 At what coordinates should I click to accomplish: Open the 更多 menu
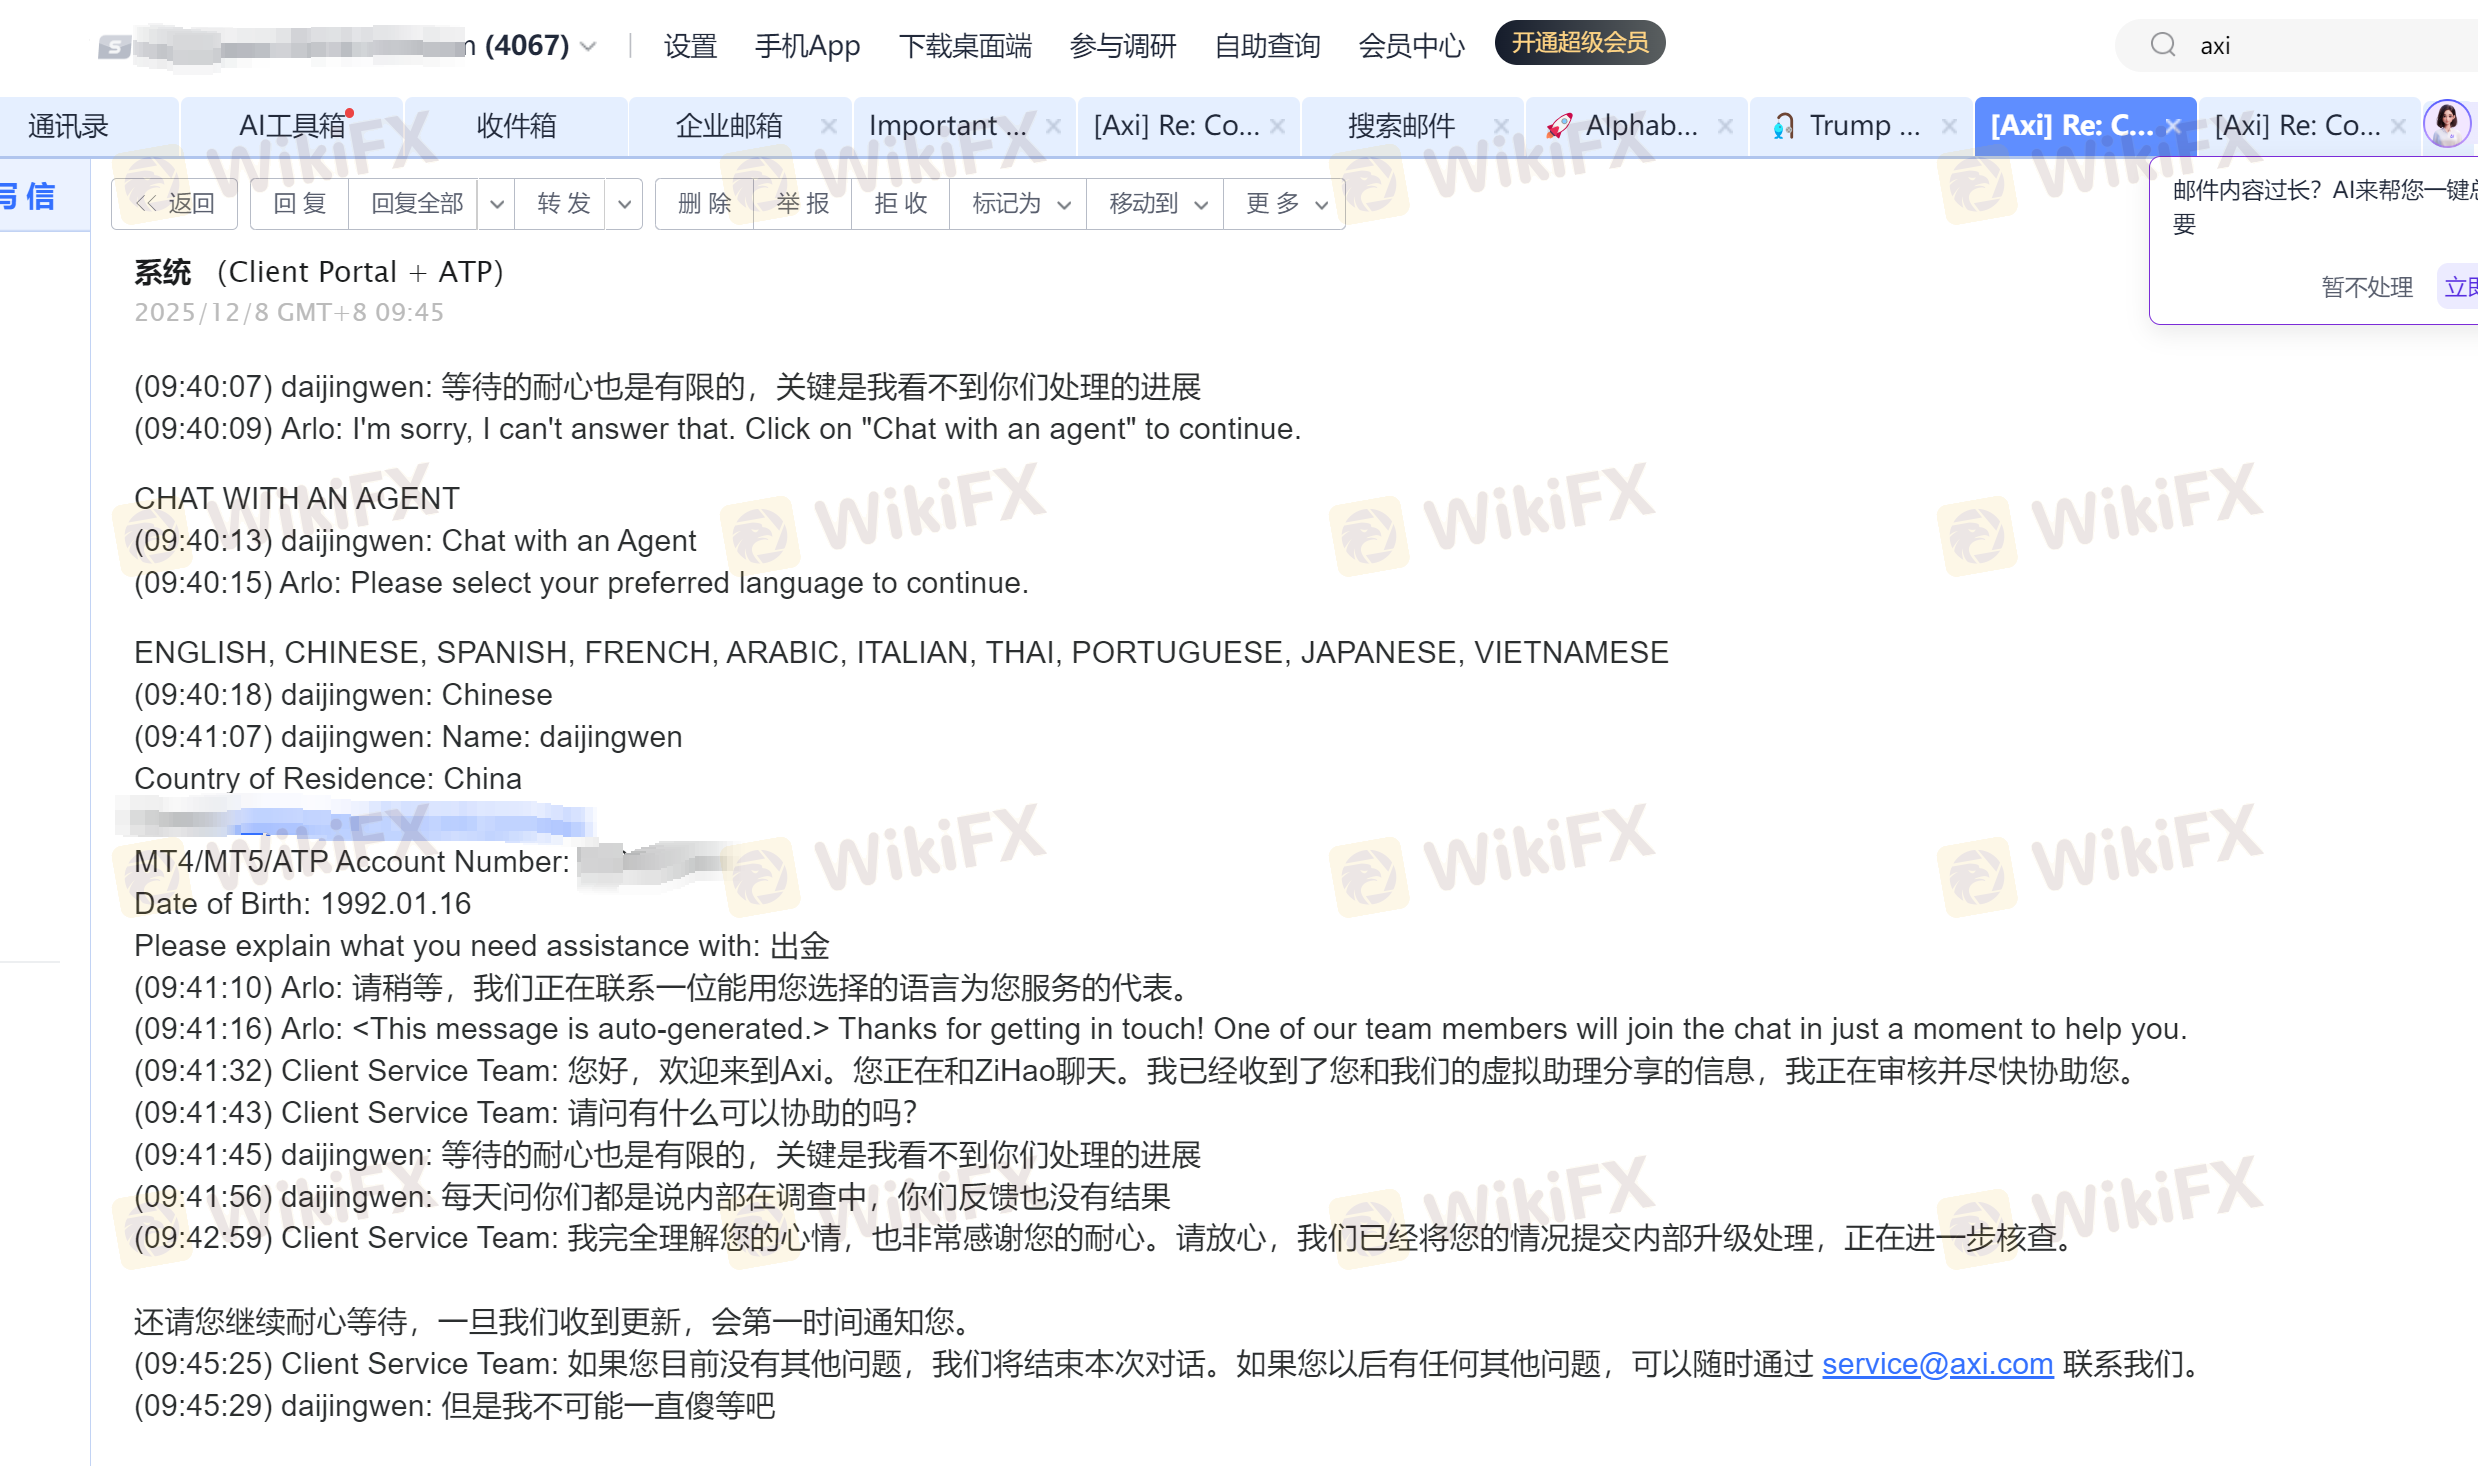coord(1285,204)
